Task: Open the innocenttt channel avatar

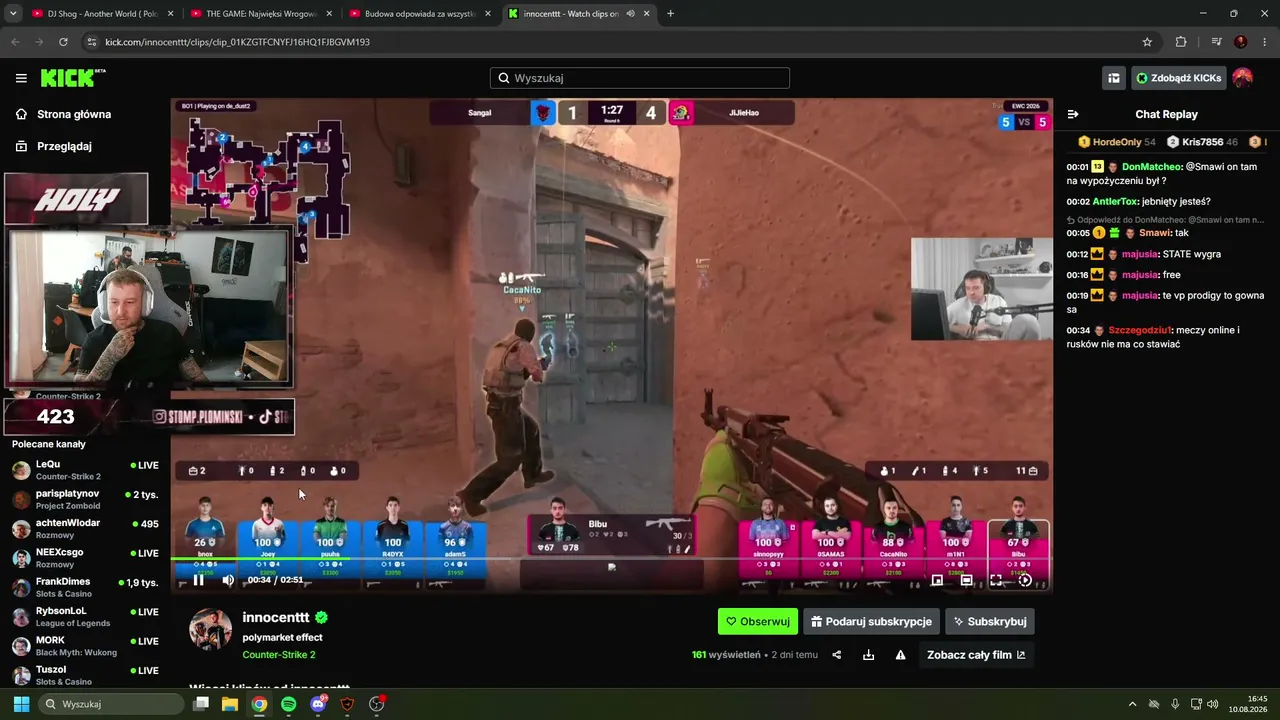Action: (x=210, y=629)
